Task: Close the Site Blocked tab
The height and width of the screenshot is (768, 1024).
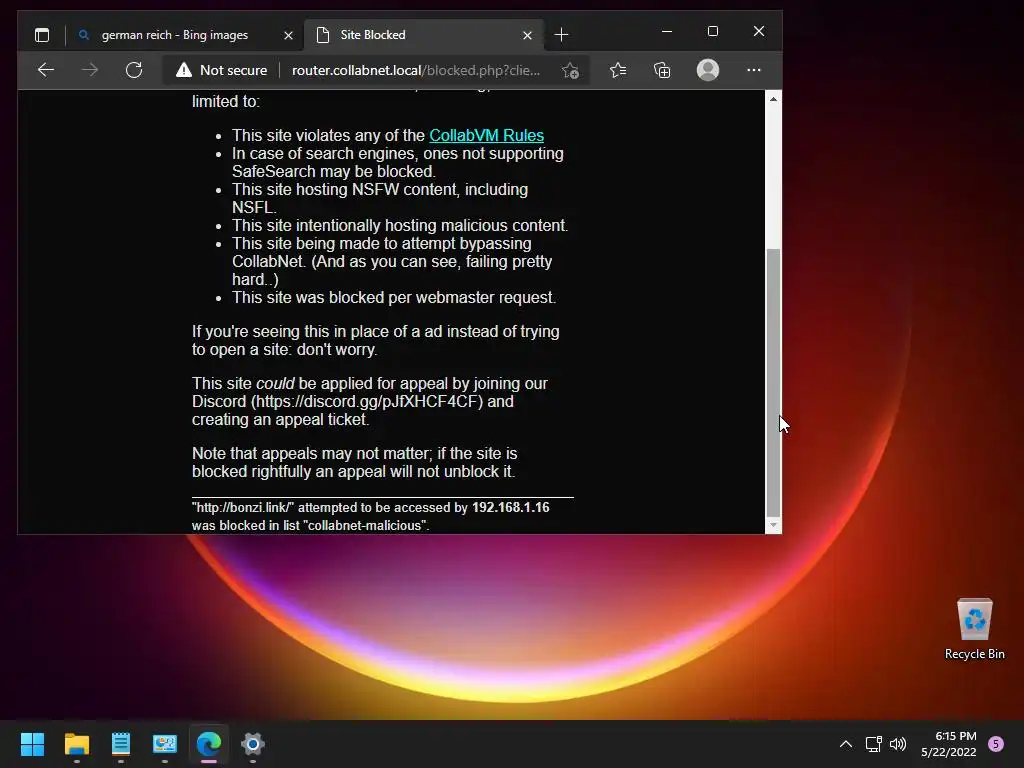Action: (527, 35)
